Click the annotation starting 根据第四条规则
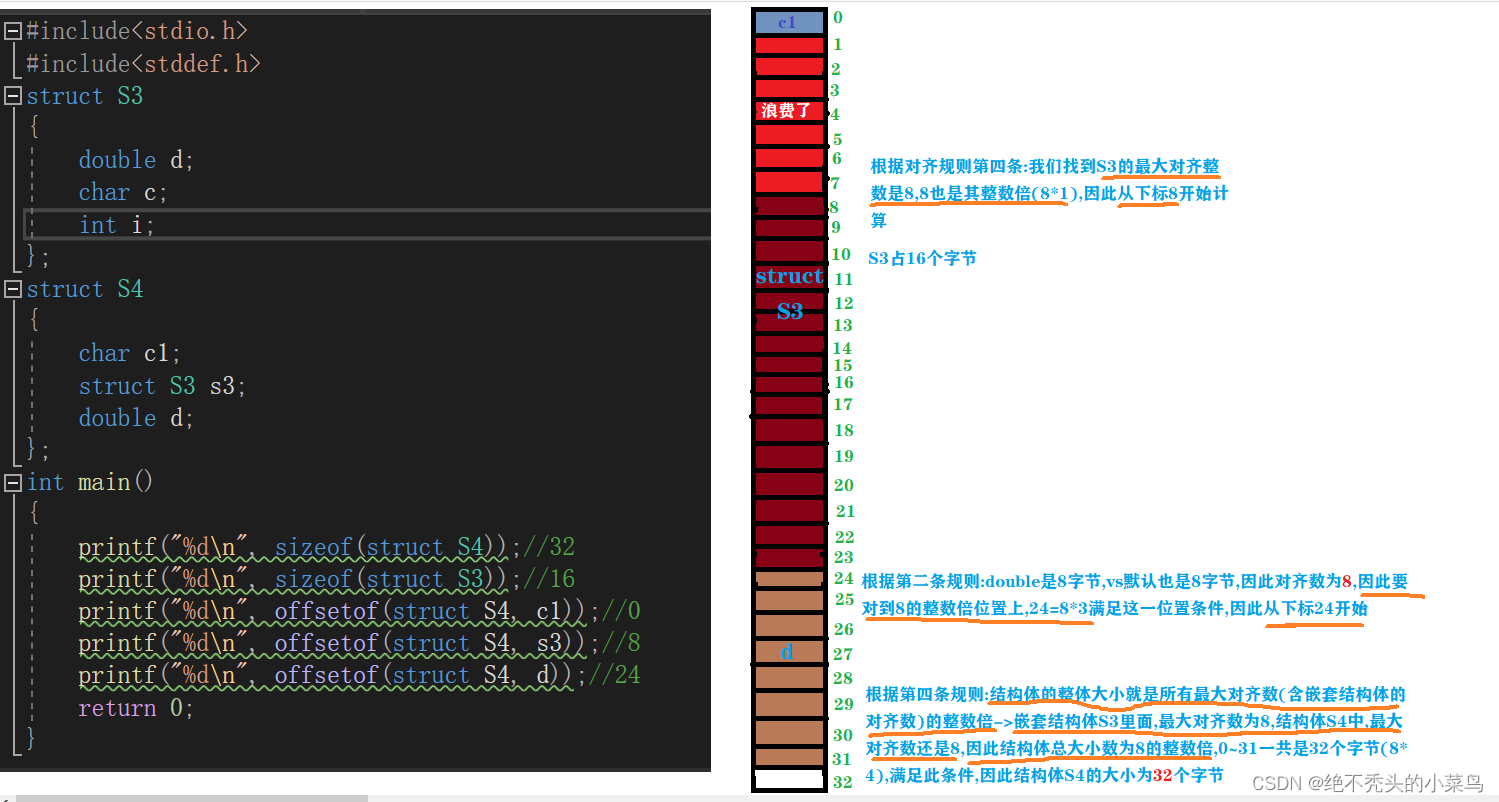Image resolution: width=1499 pixels, height=802 pixels. (x=1137, y=735)
